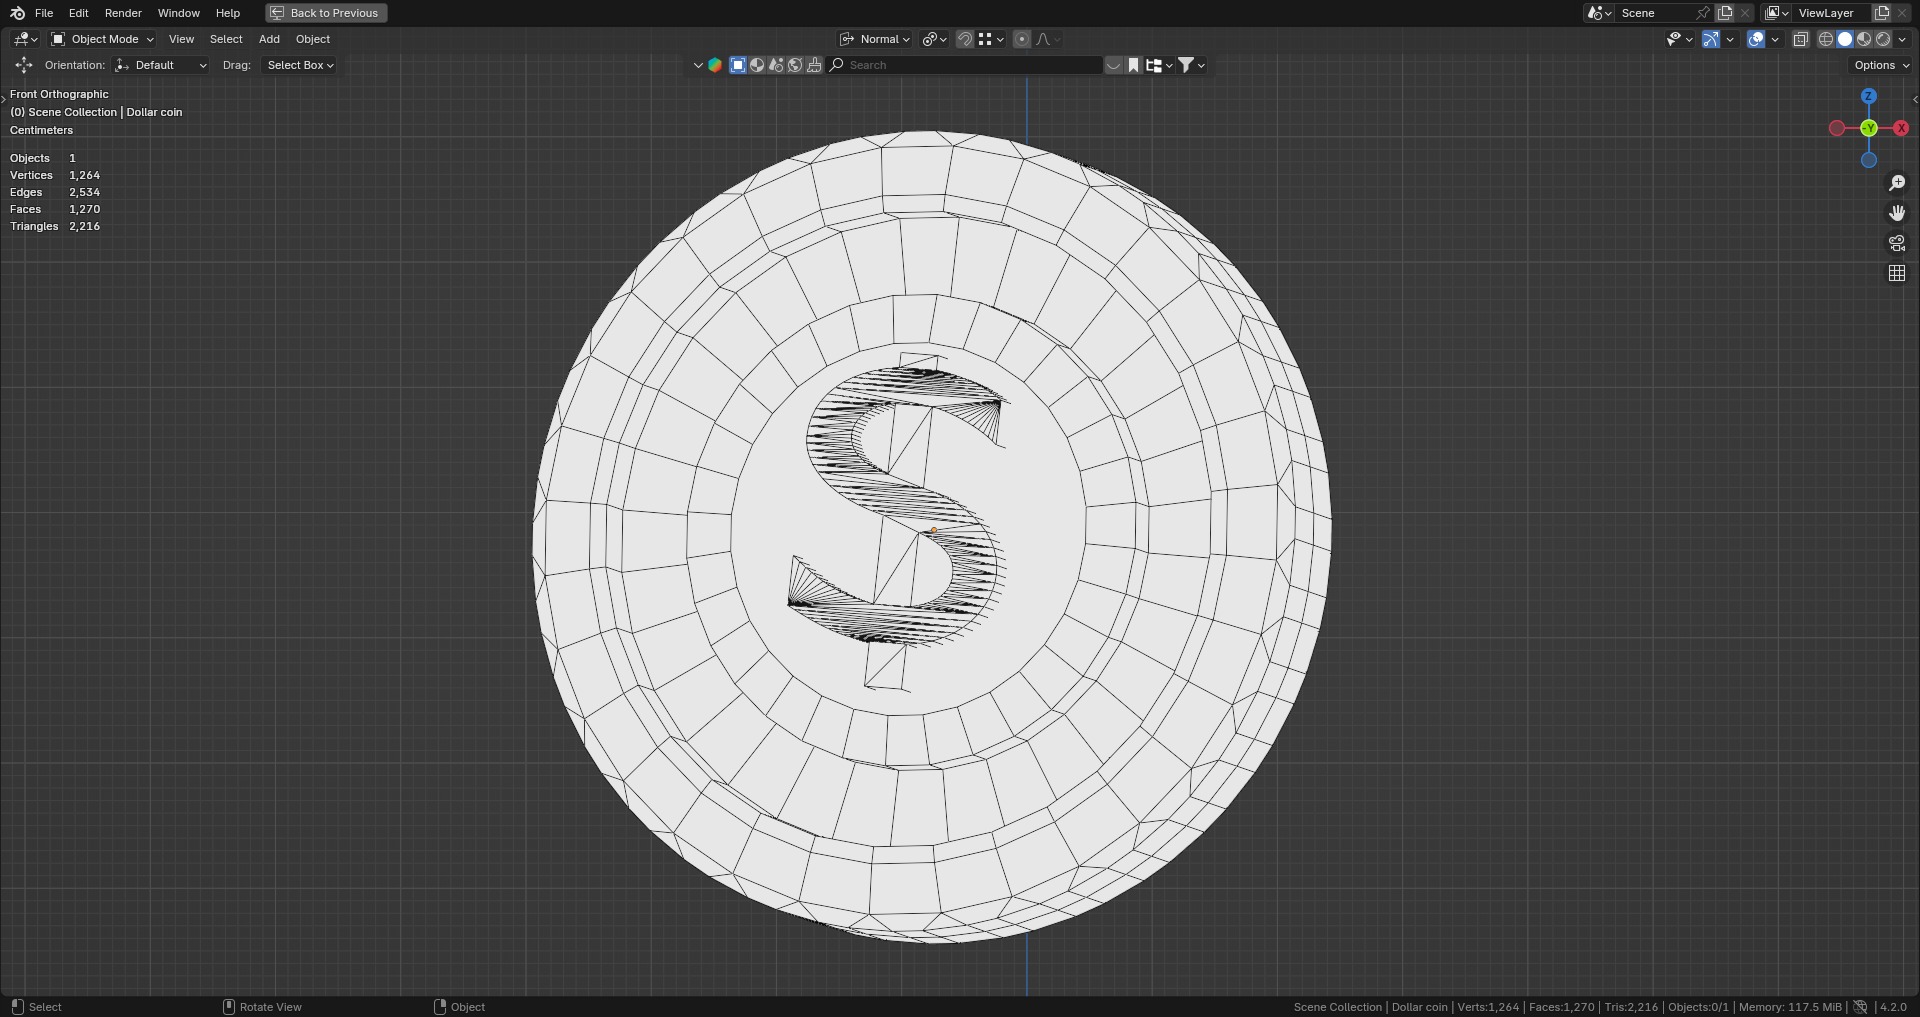Toggle the grid orthographic perspective icon

1897,273
